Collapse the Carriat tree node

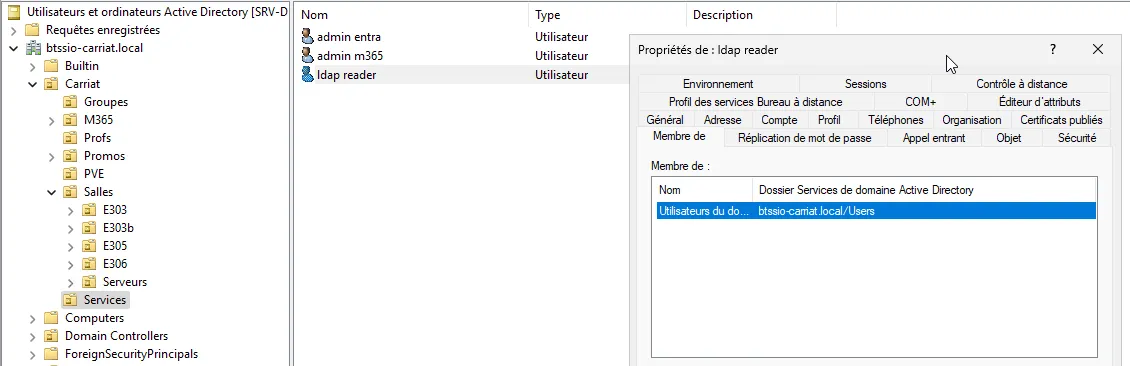click(32, 84)
